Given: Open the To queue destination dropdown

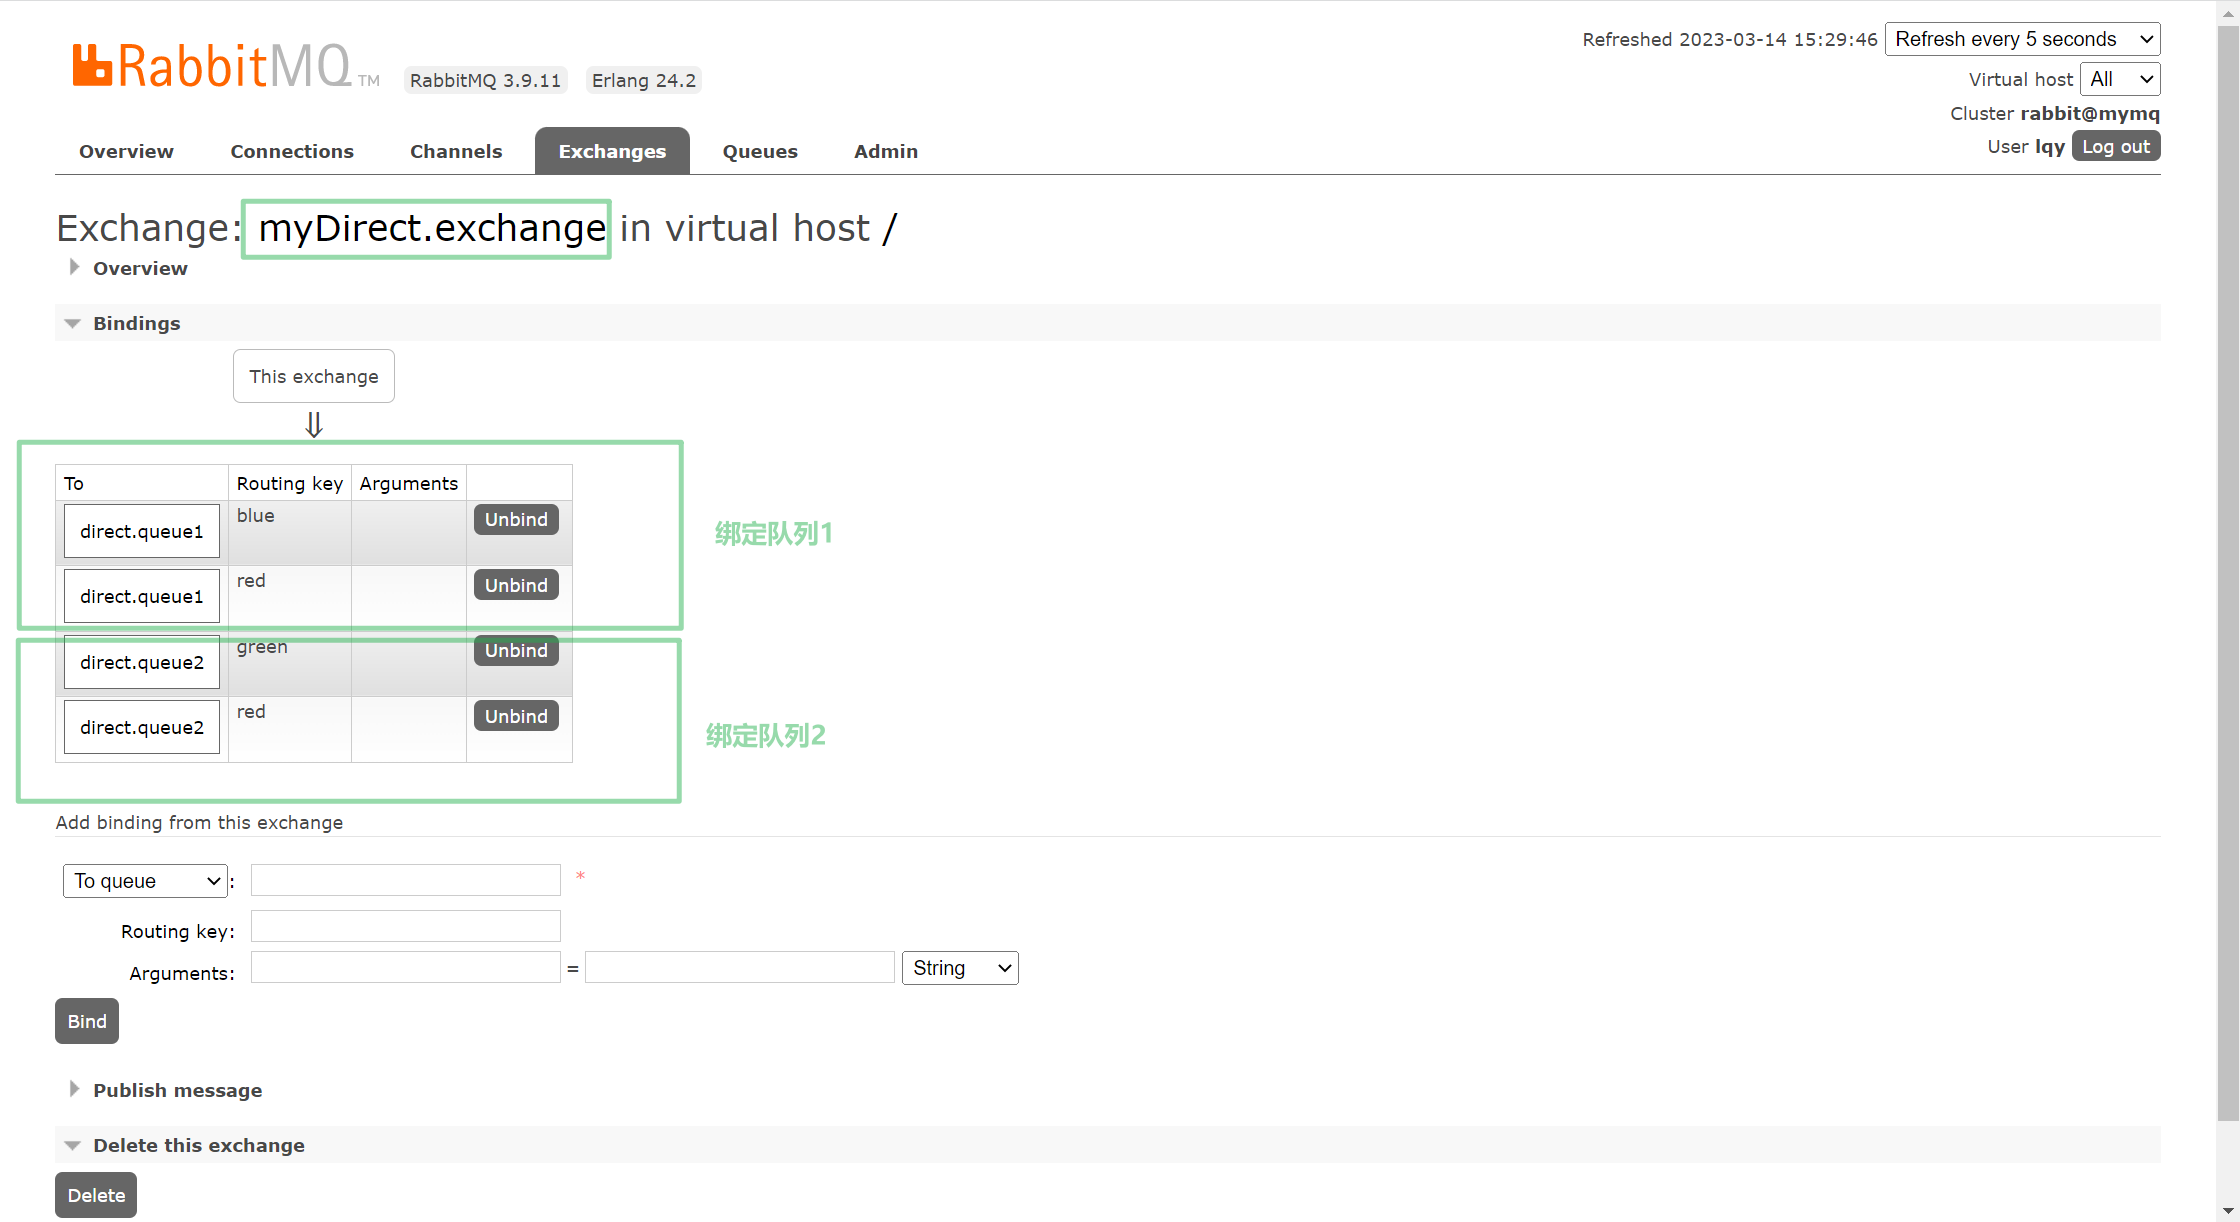Looking at the screenshot, I should point(145,881).
